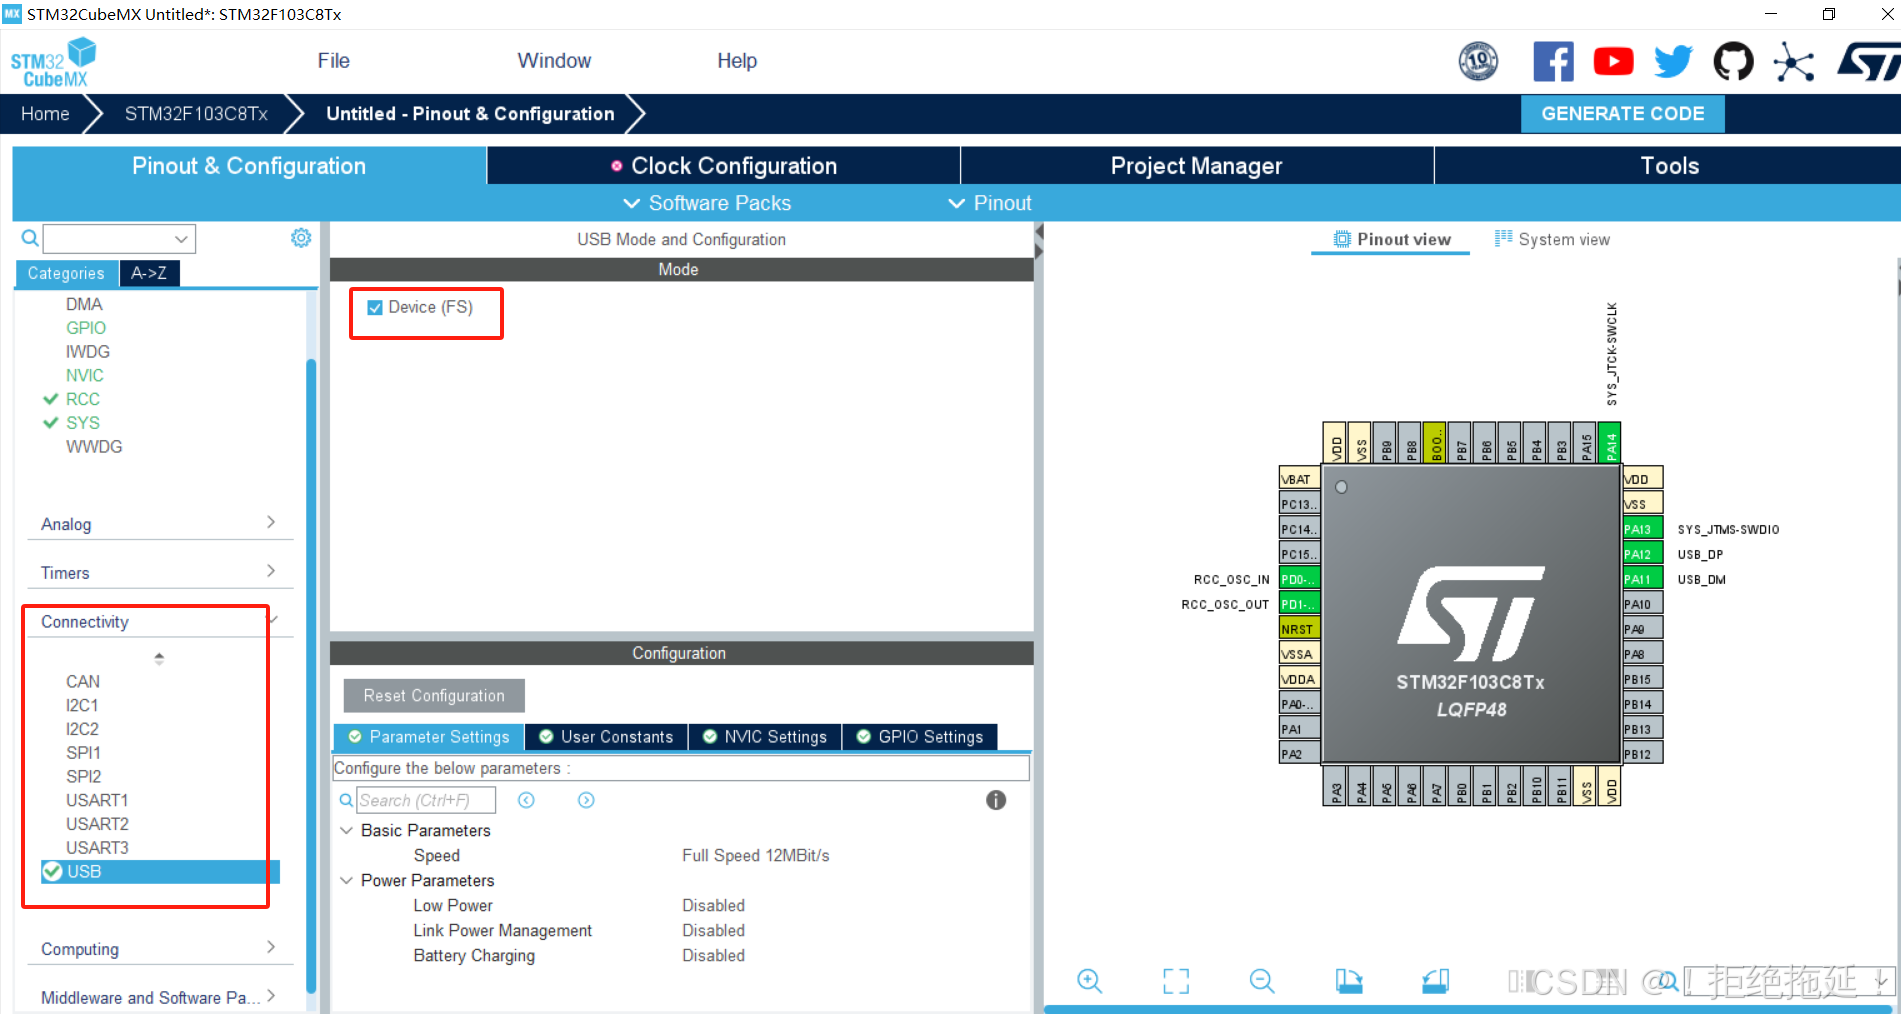The width and height of the screenshot is (1901, 1014).
Task: Select USART1 peripheral
Action: coord(97,800)
